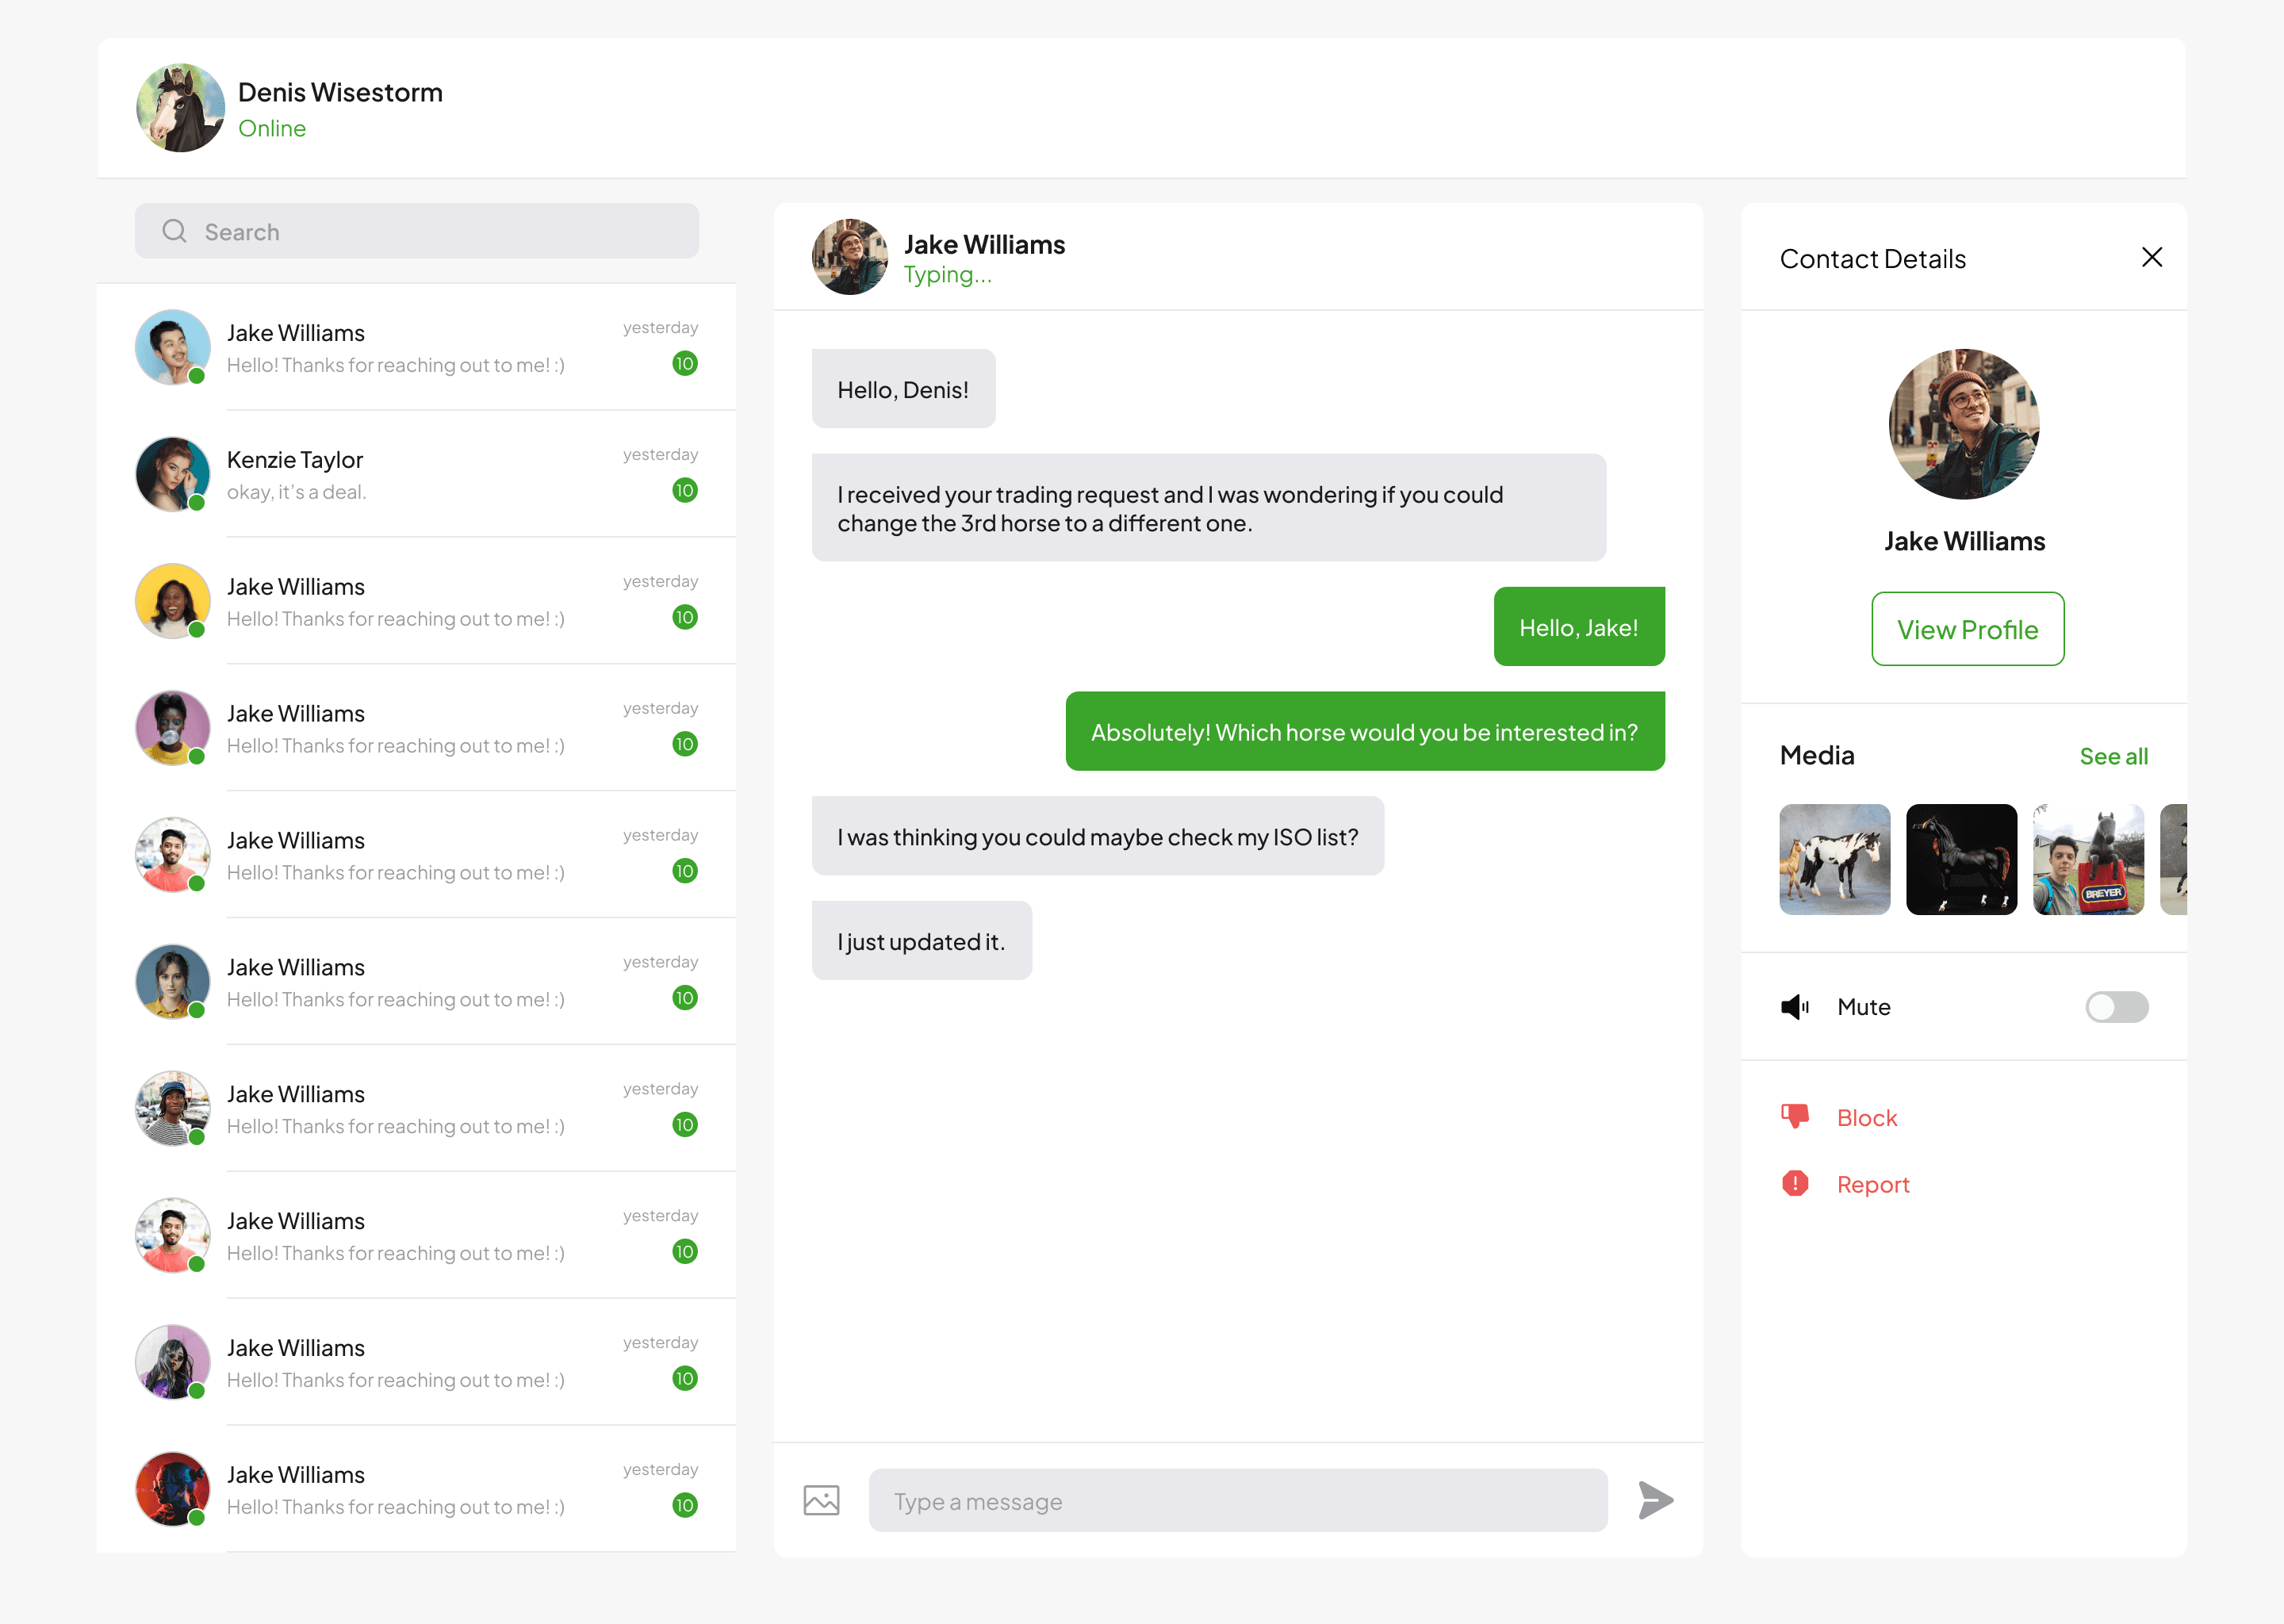
Task: Open the pinto horse media thumbnail
Action: [1834, 859]
